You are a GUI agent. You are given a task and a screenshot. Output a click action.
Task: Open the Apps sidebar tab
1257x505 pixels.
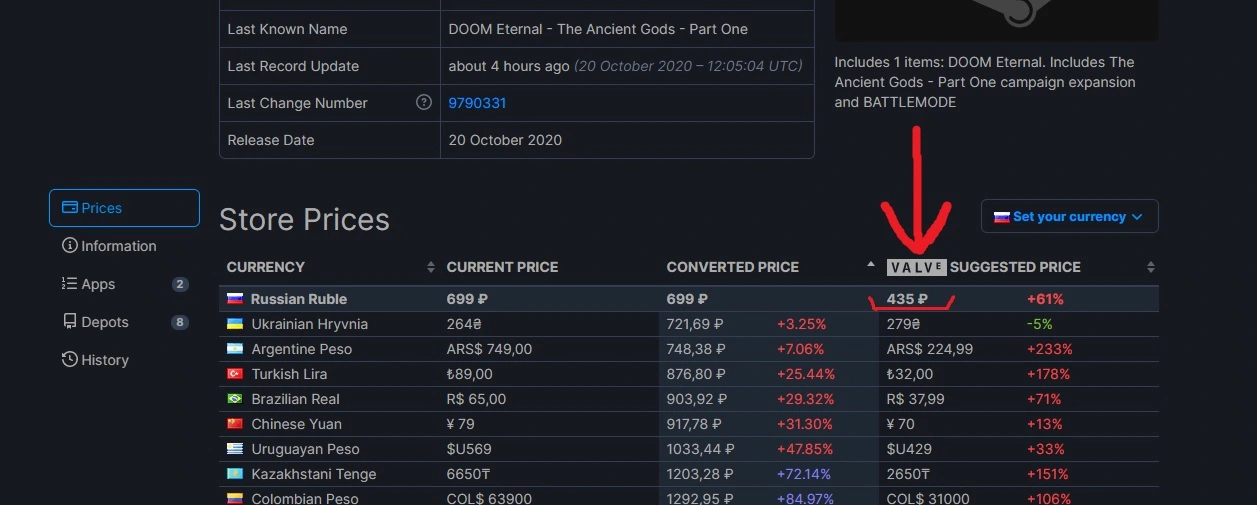point(124,284)
